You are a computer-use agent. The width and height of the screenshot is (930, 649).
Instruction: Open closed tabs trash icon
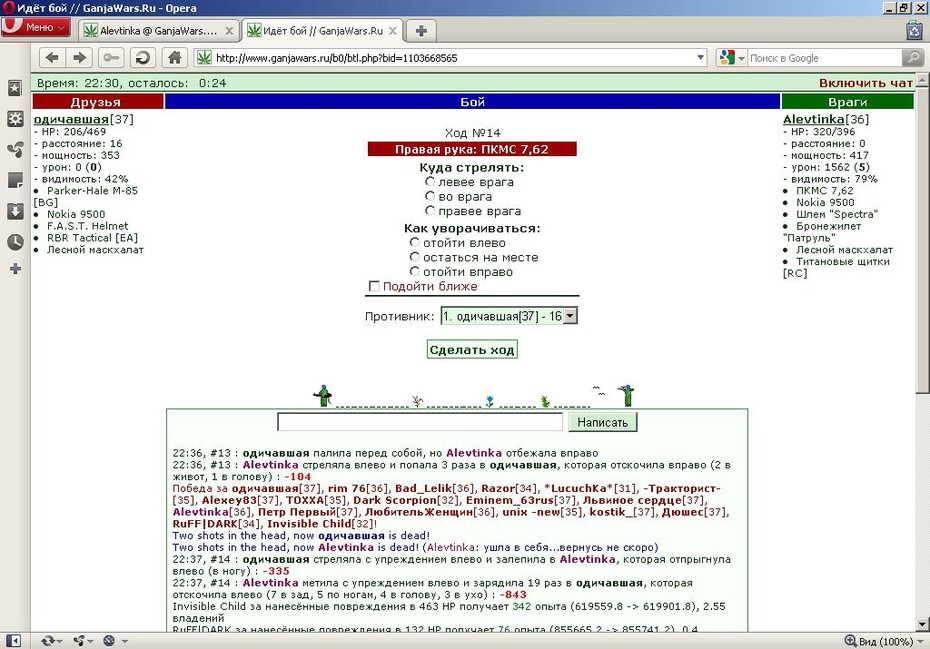[x=915, y=30]
